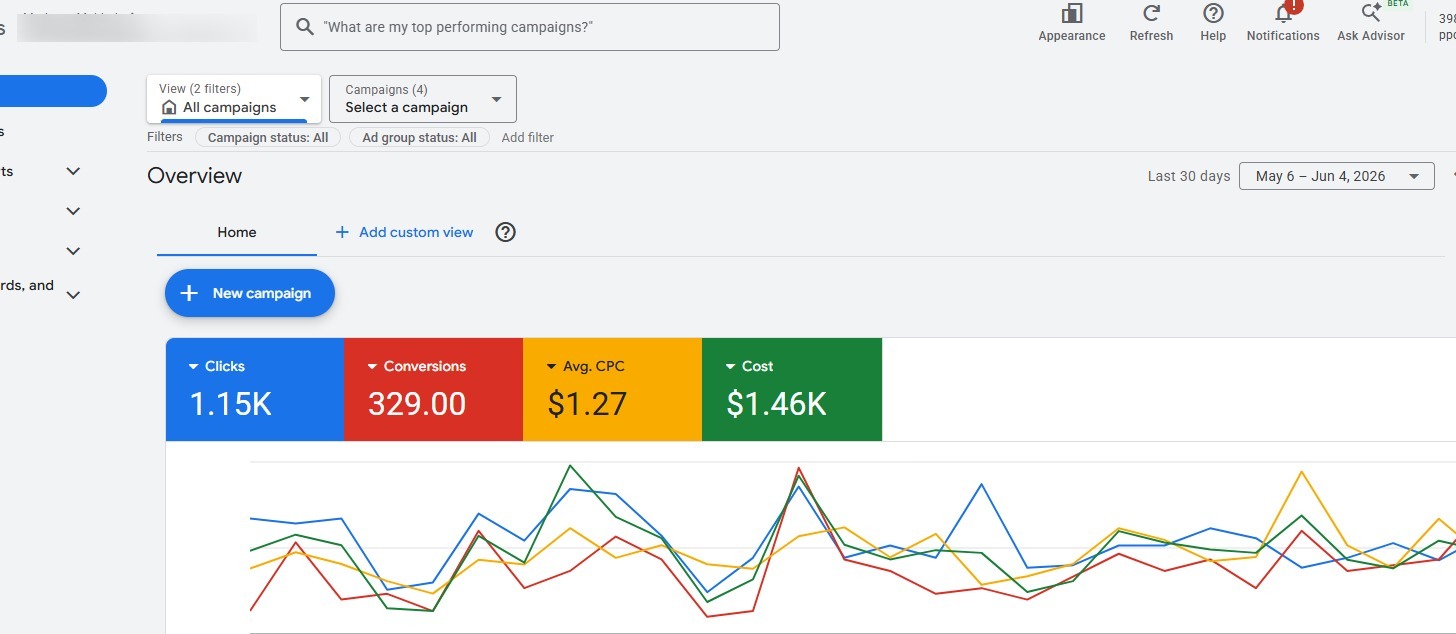Screen dimensions: 1456x634
Task: Click the New campaign button
Action: [x=250, y=293]
